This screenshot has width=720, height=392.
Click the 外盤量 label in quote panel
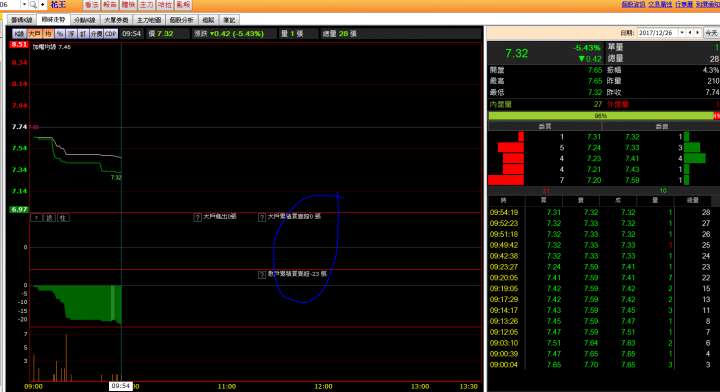tap(618, 105)
